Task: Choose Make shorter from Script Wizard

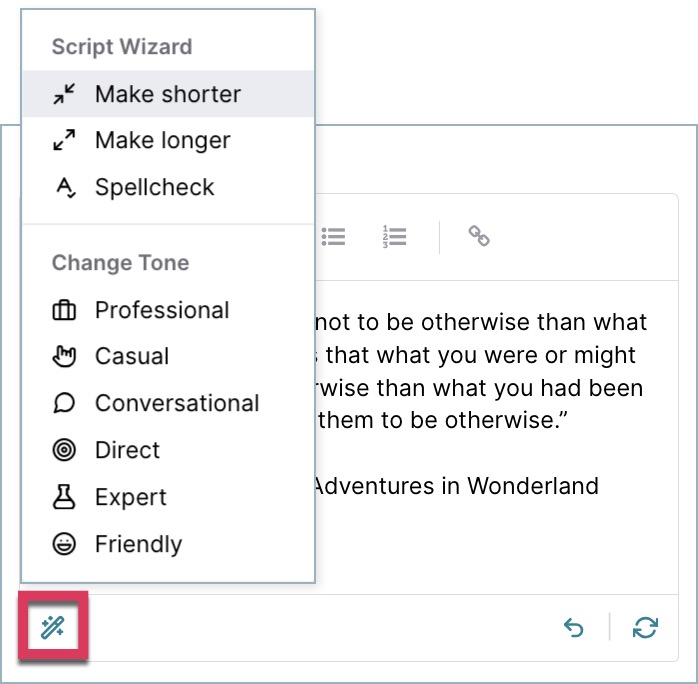Action: pos(168,94)
